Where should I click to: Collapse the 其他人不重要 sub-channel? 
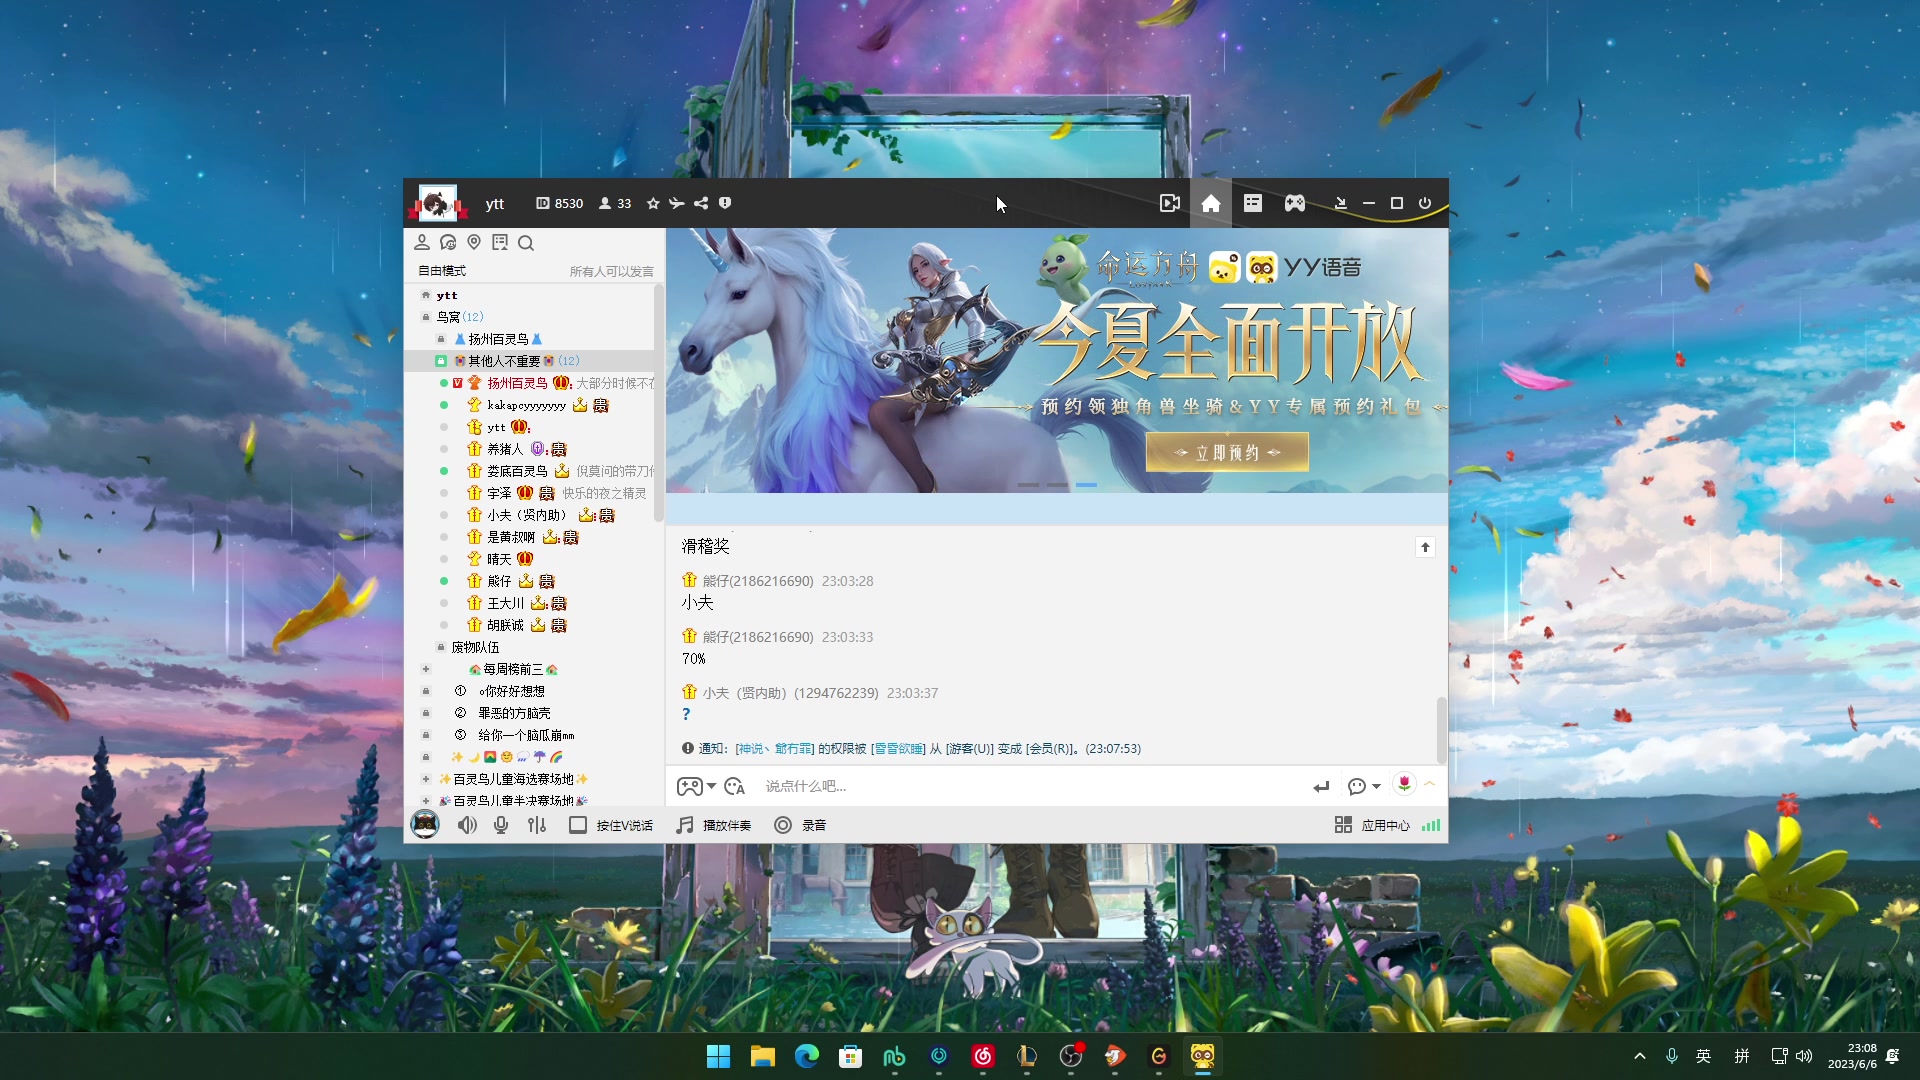tap(441, 361)
